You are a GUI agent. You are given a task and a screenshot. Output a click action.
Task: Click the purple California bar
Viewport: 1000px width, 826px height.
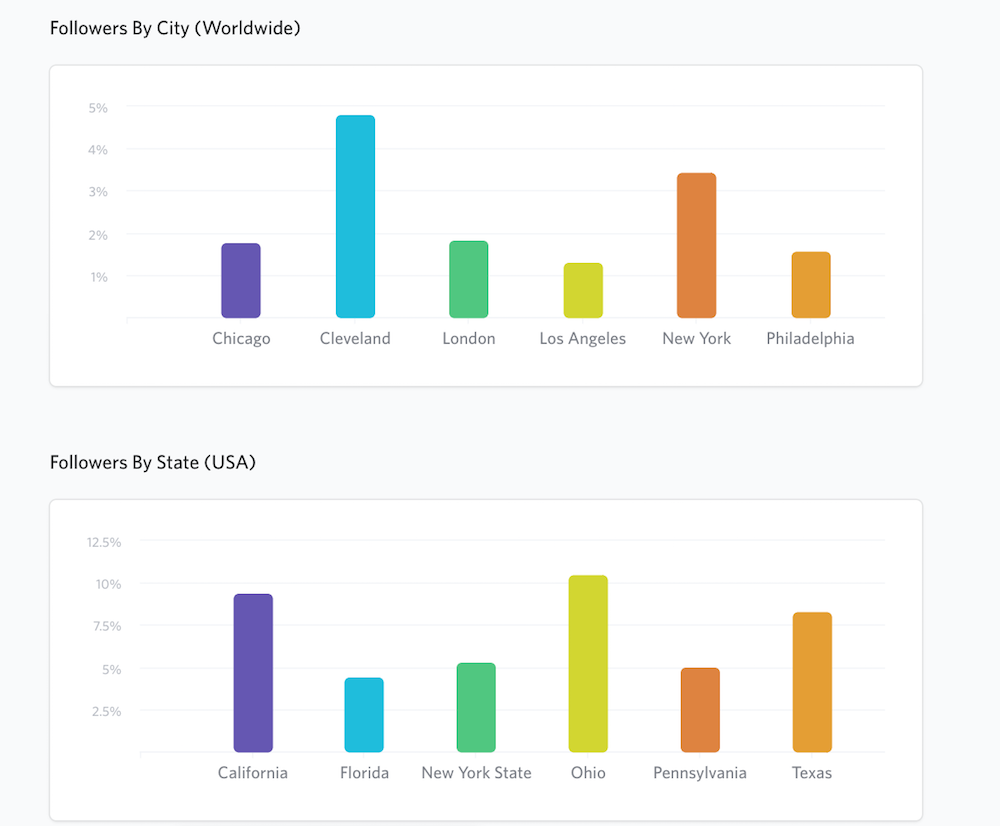[253, 673]
